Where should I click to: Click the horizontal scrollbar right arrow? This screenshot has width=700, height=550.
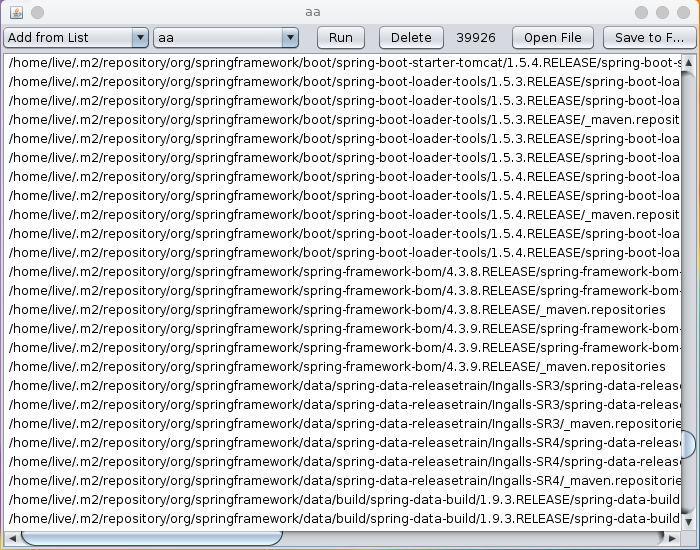672,538
